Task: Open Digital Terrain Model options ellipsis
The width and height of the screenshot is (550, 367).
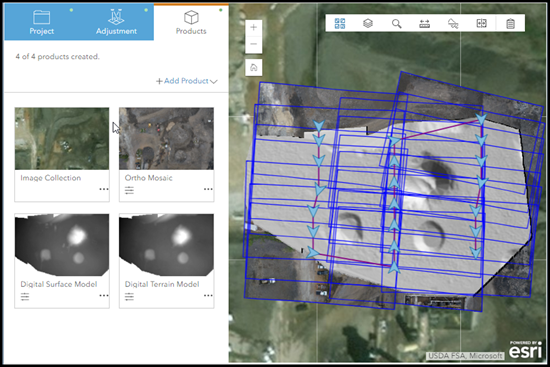Action: point(208,295)
